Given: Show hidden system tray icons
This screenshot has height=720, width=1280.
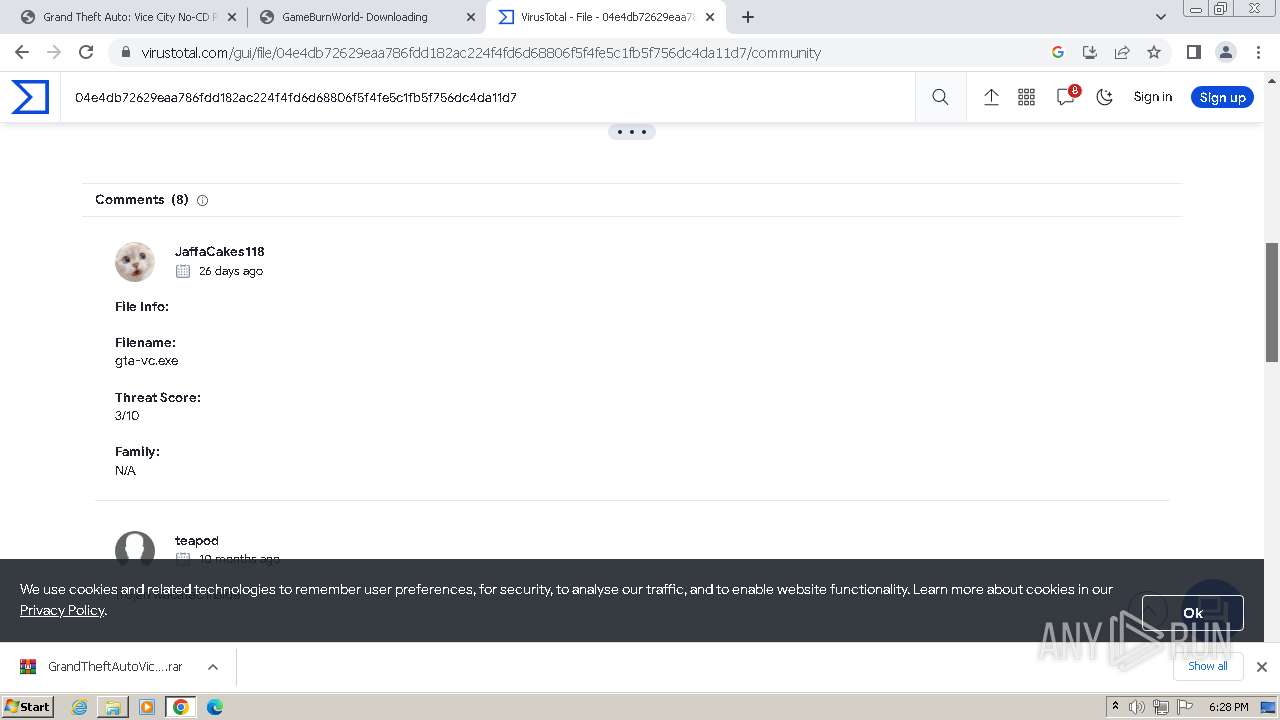Looking at the screenshot, I should (x=1116, y=707).
